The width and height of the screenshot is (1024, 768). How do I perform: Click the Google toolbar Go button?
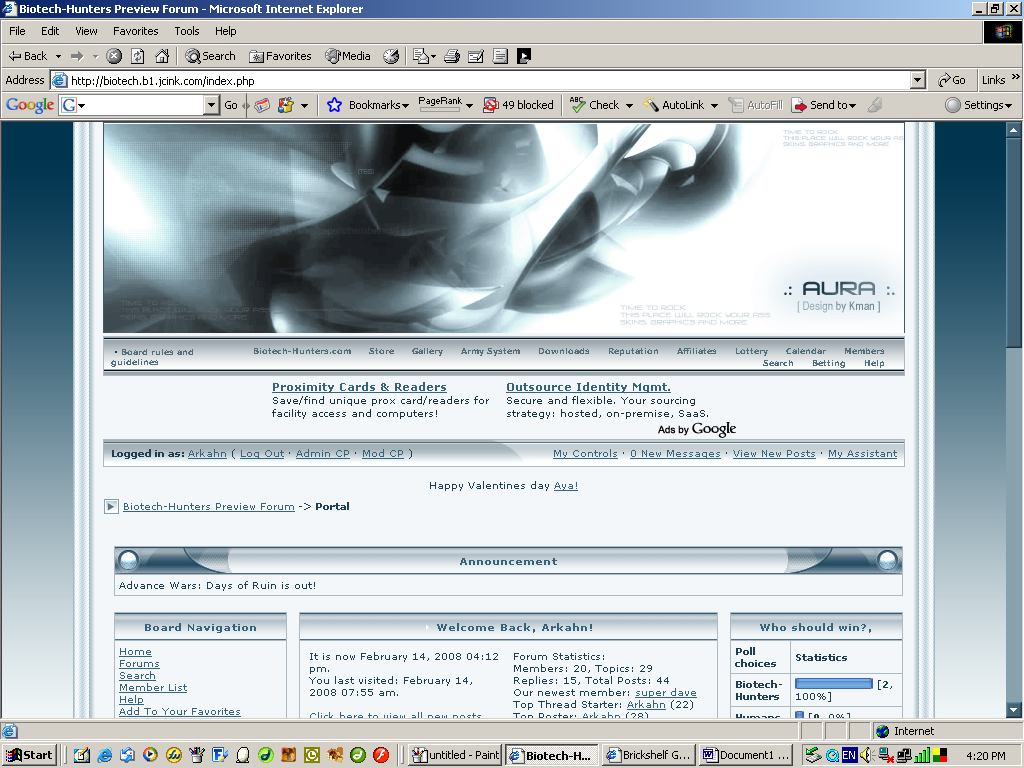tap(231, 104)
